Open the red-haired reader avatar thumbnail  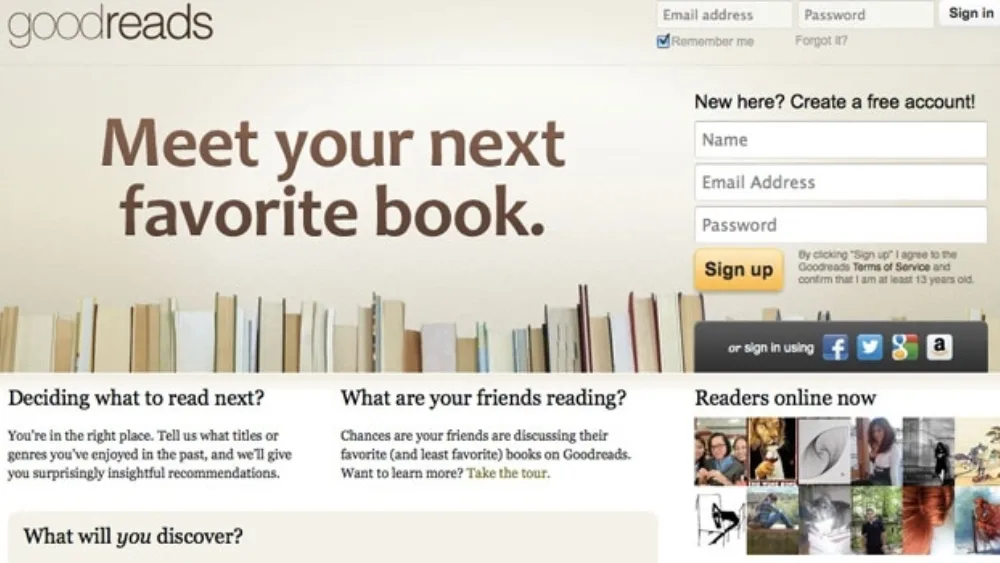tap(928, 519)
